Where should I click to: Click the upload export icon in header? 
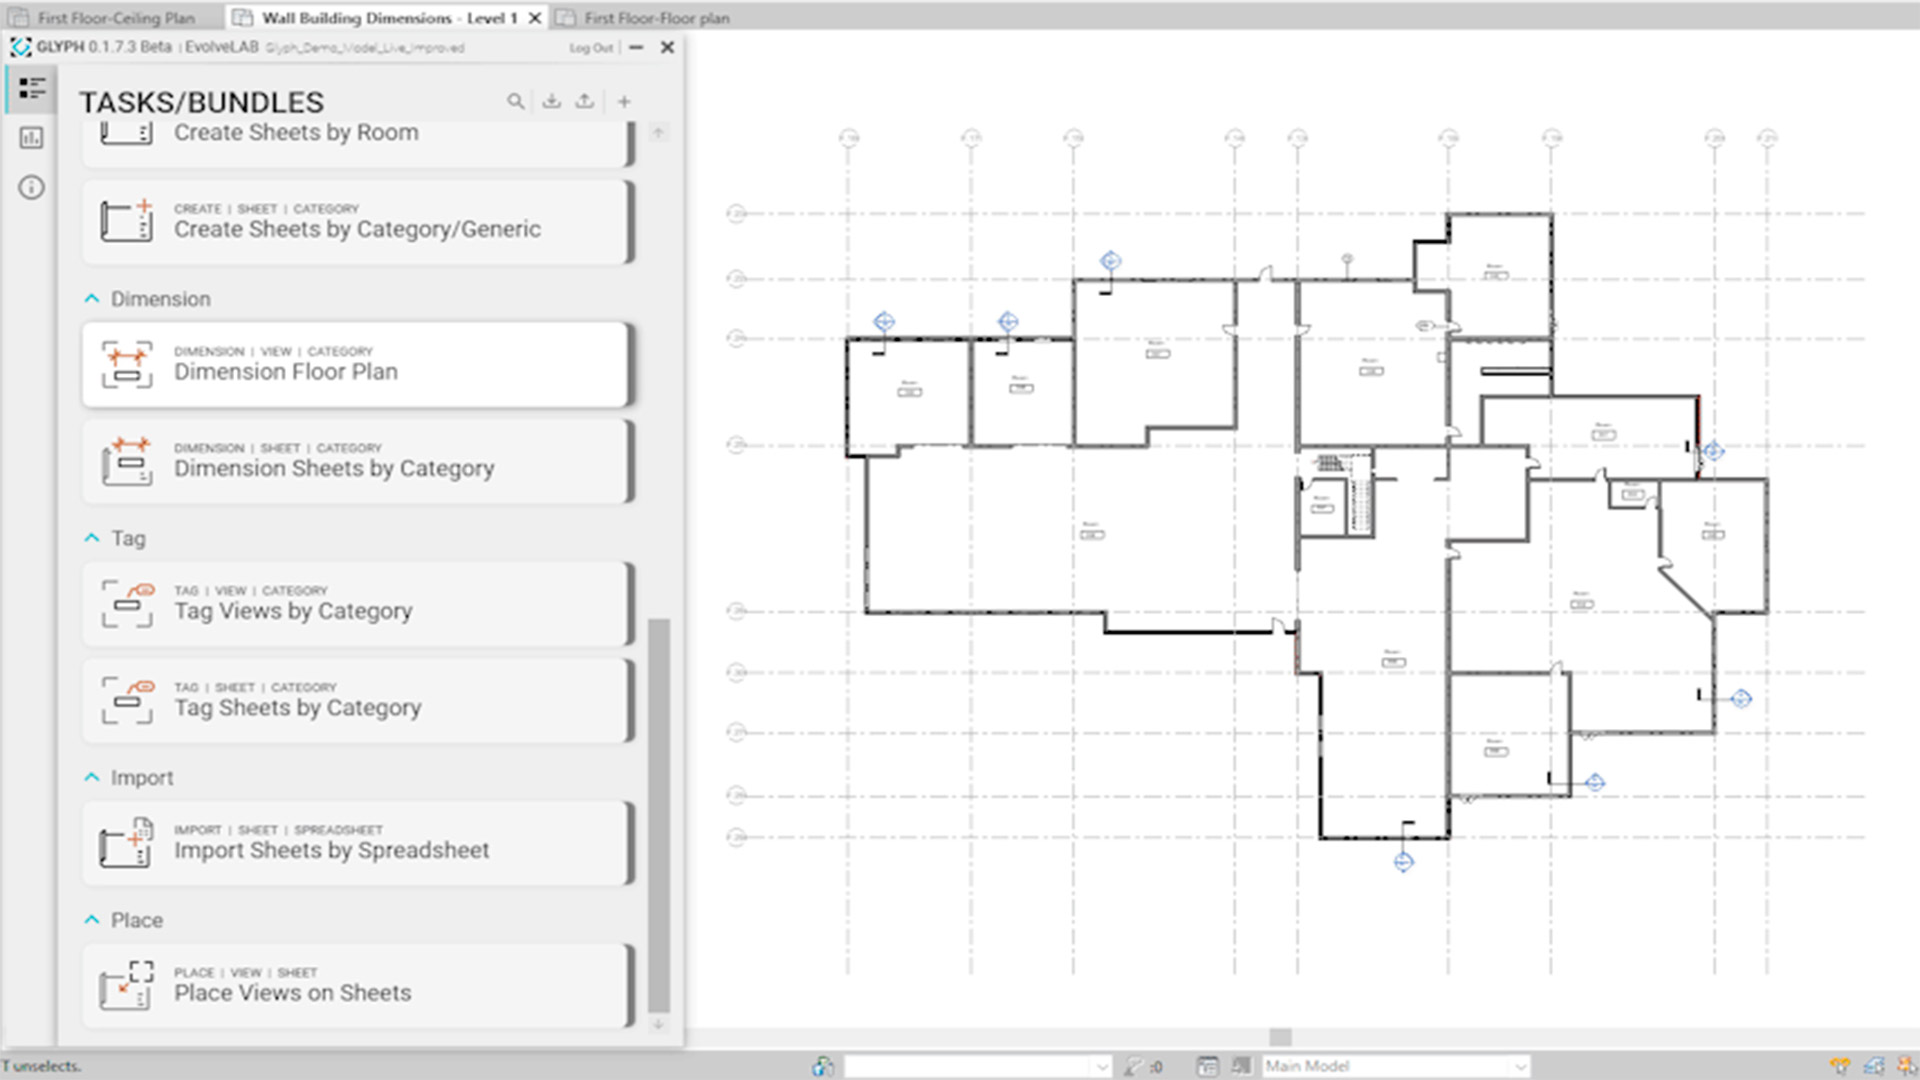coord(585,101)
